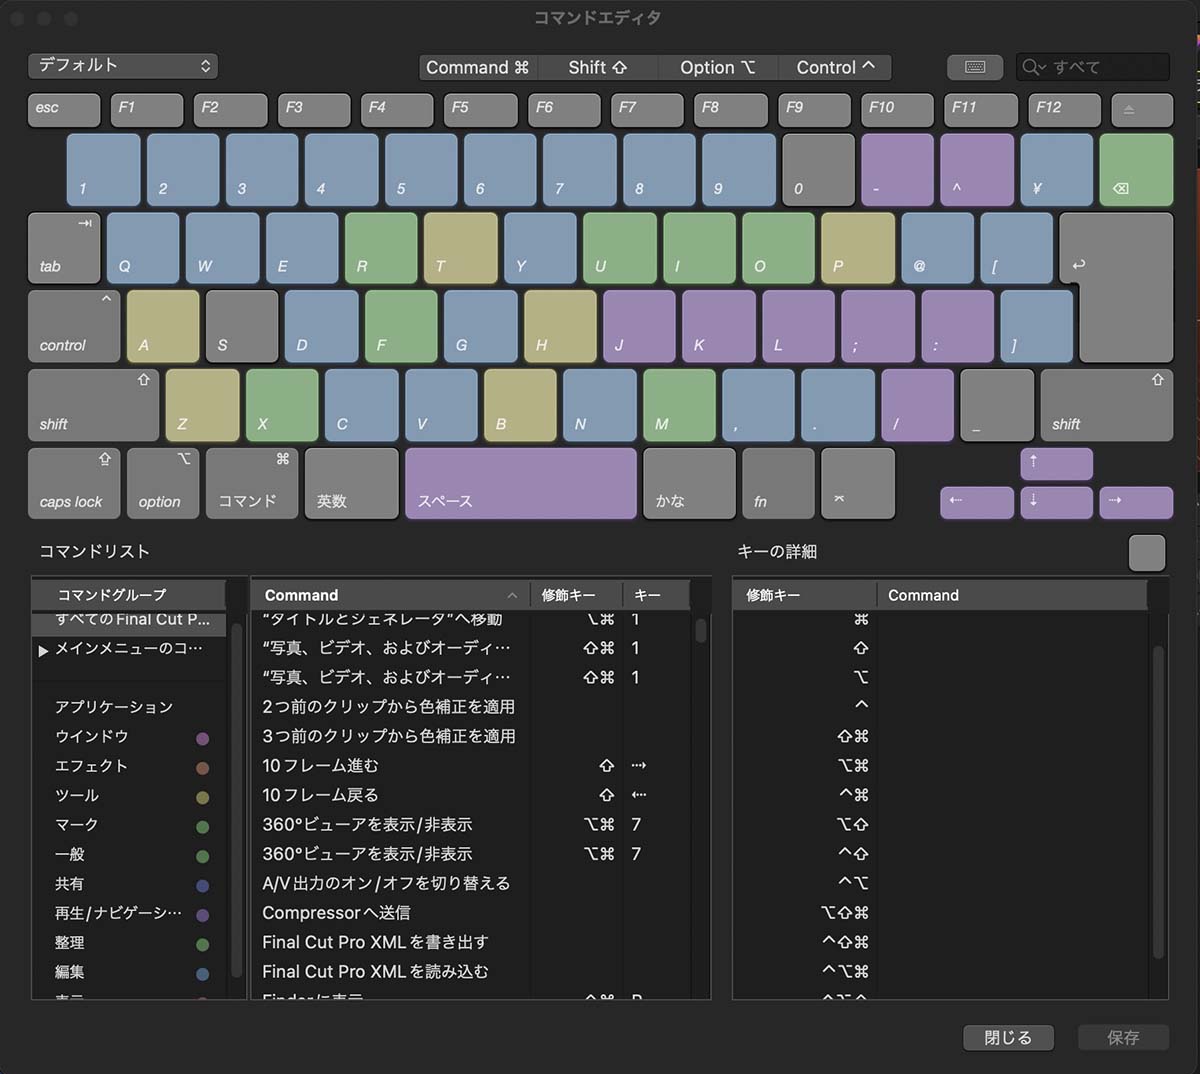The image size is (1200, 1074).
Task: Select the 再生/ナビゲーシ… command group
Action: (x=130, y=914)
